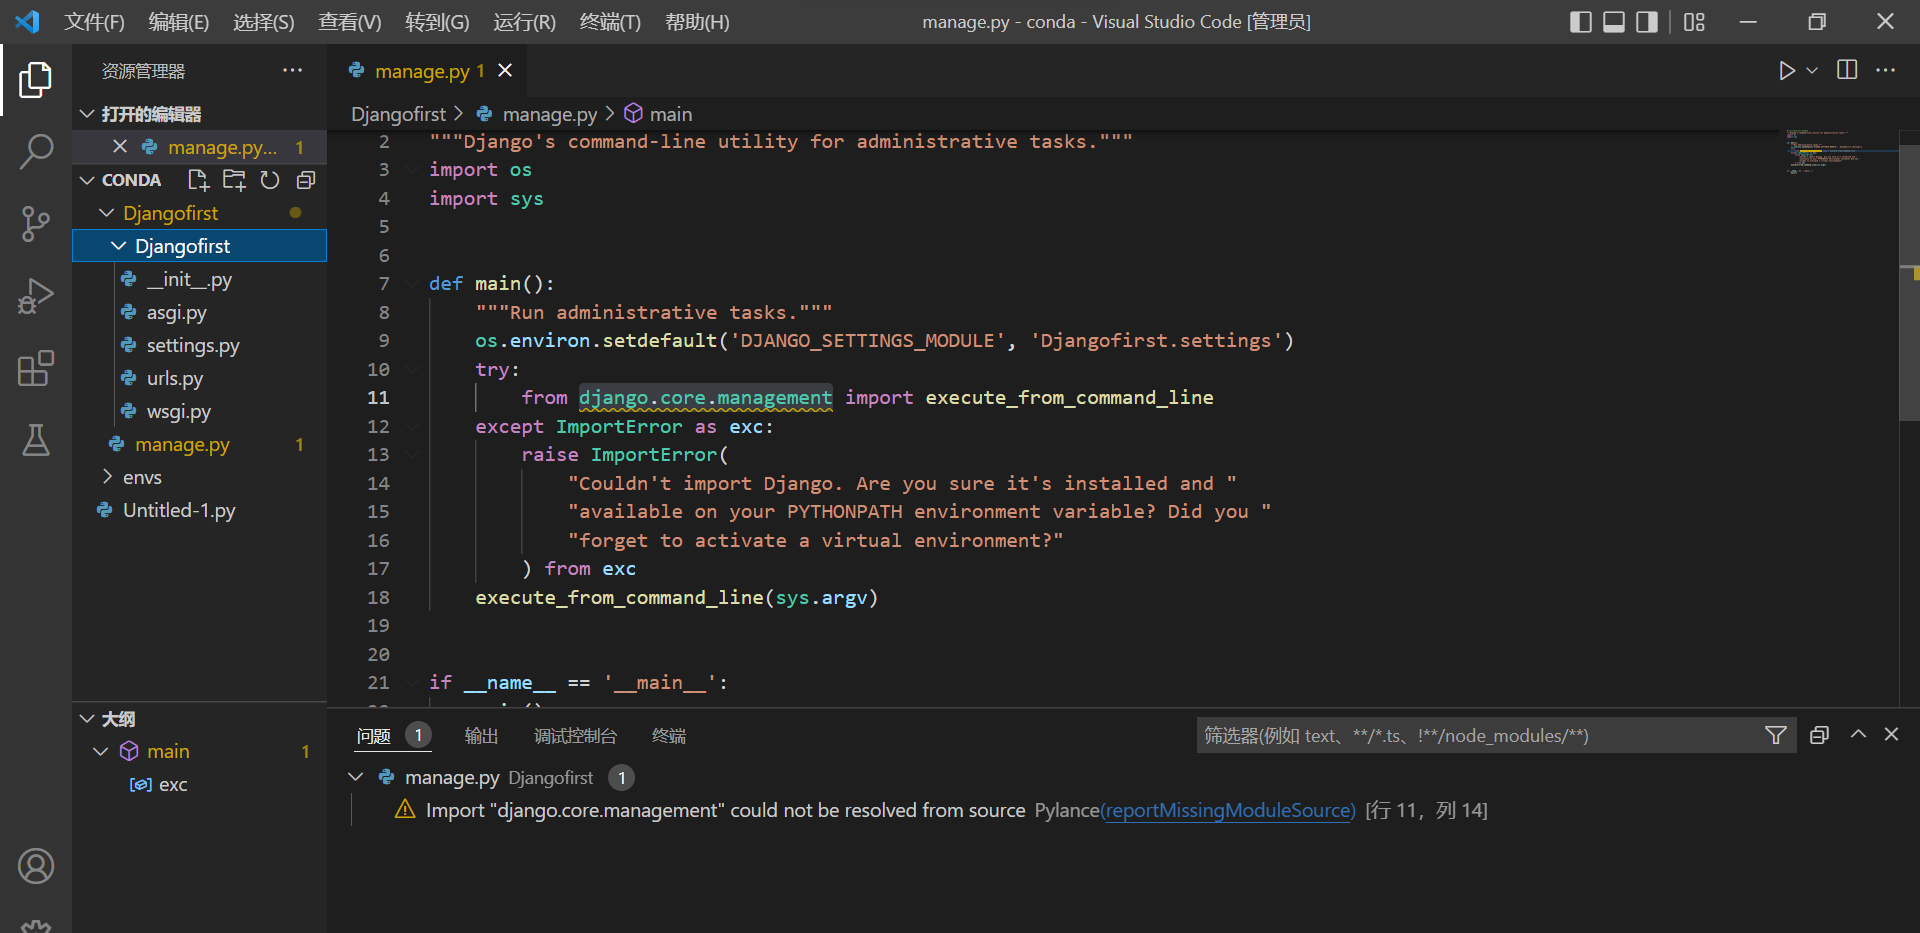Switch to Debug Console tab (调试控制台)
Image resolution: width=1920 pixels, height=933 pixels.
575,736
